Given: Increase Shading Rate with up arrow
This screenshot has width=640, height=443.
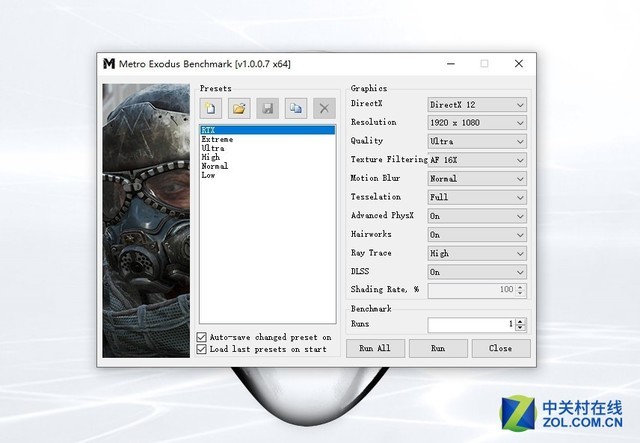Looking at the screenshot, I should pyautogui.click(x=520, y=287).
